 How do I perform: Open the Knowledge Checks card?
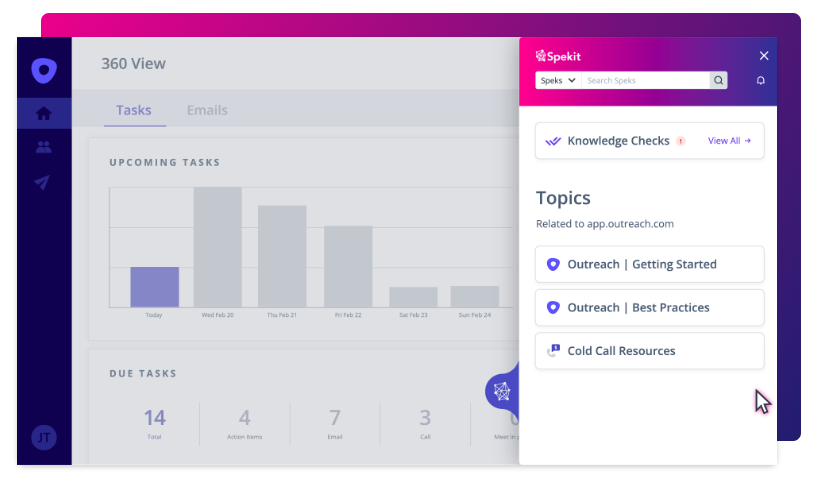coord(650,141)
